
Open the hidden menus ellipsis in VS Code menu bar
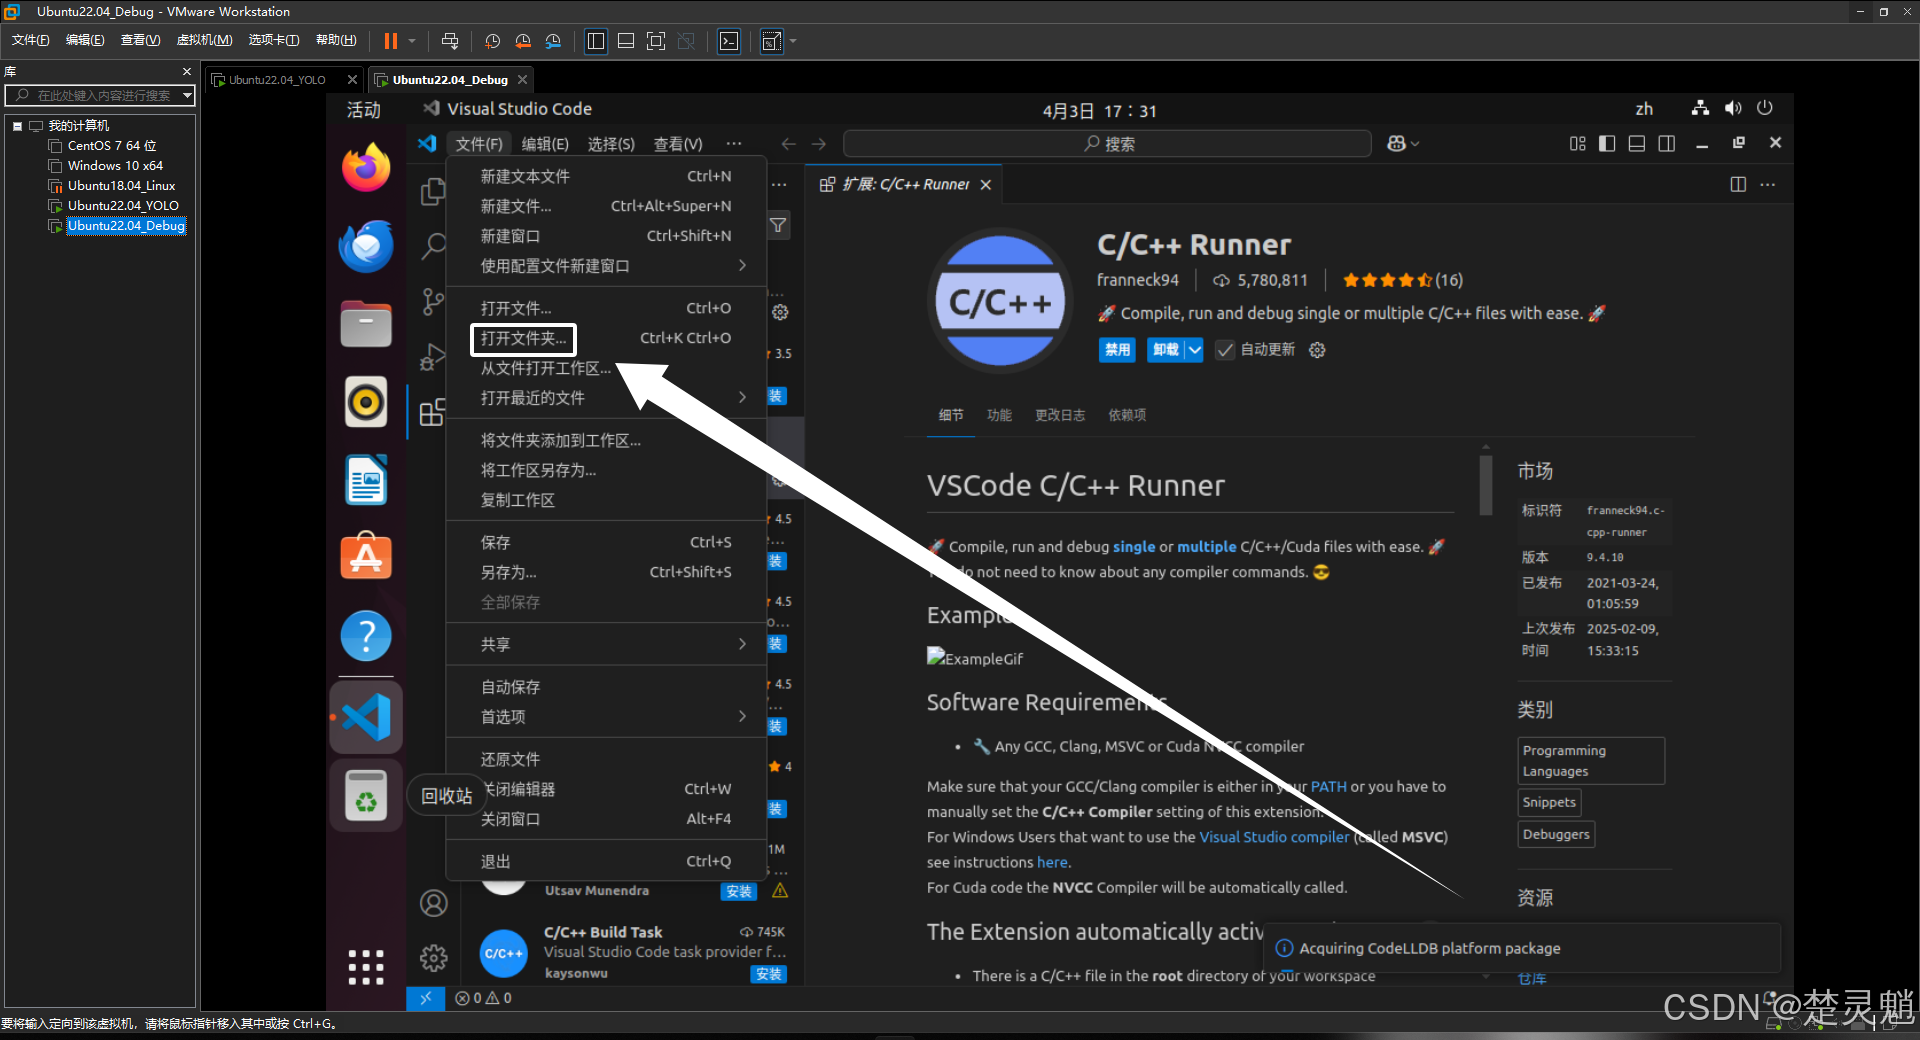tap(734, 144)
